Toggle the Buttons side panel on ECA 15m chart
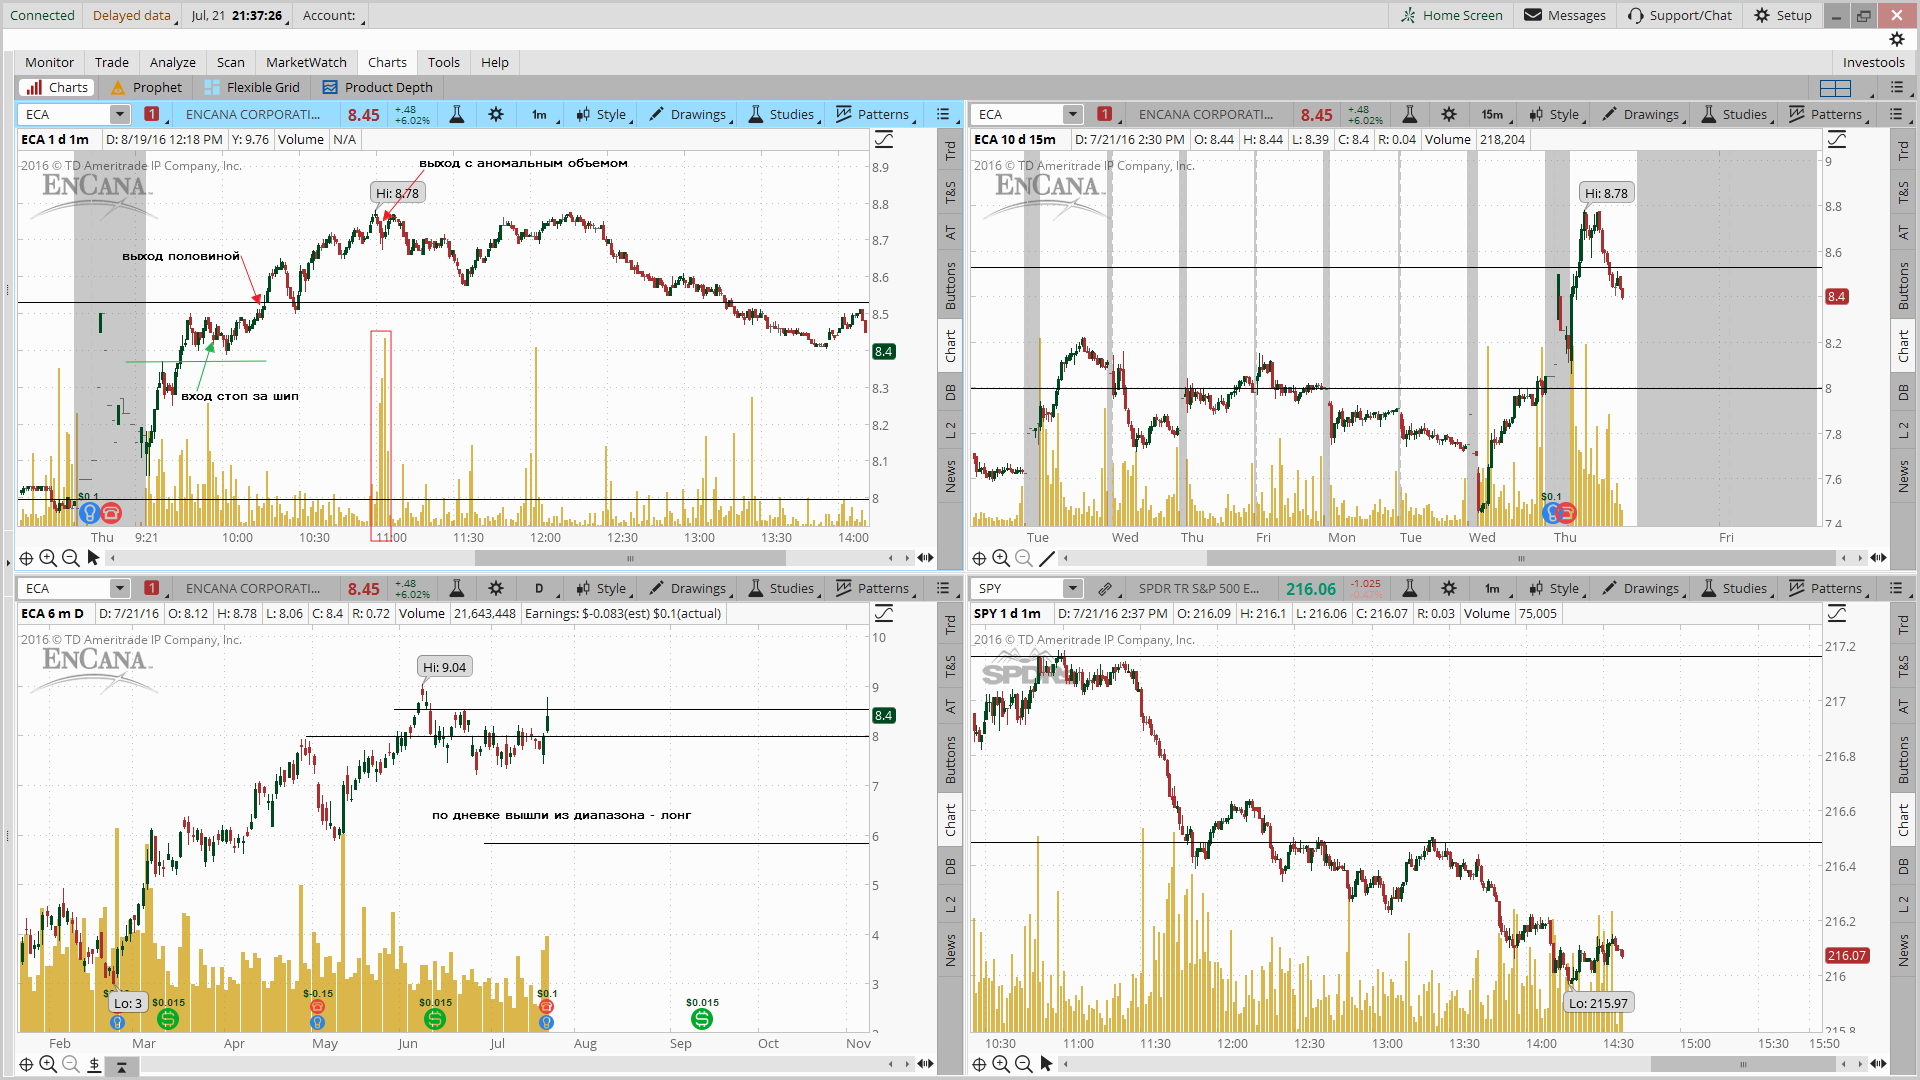Screen dimensions: 1920x1080 [x=1903, y=285]
